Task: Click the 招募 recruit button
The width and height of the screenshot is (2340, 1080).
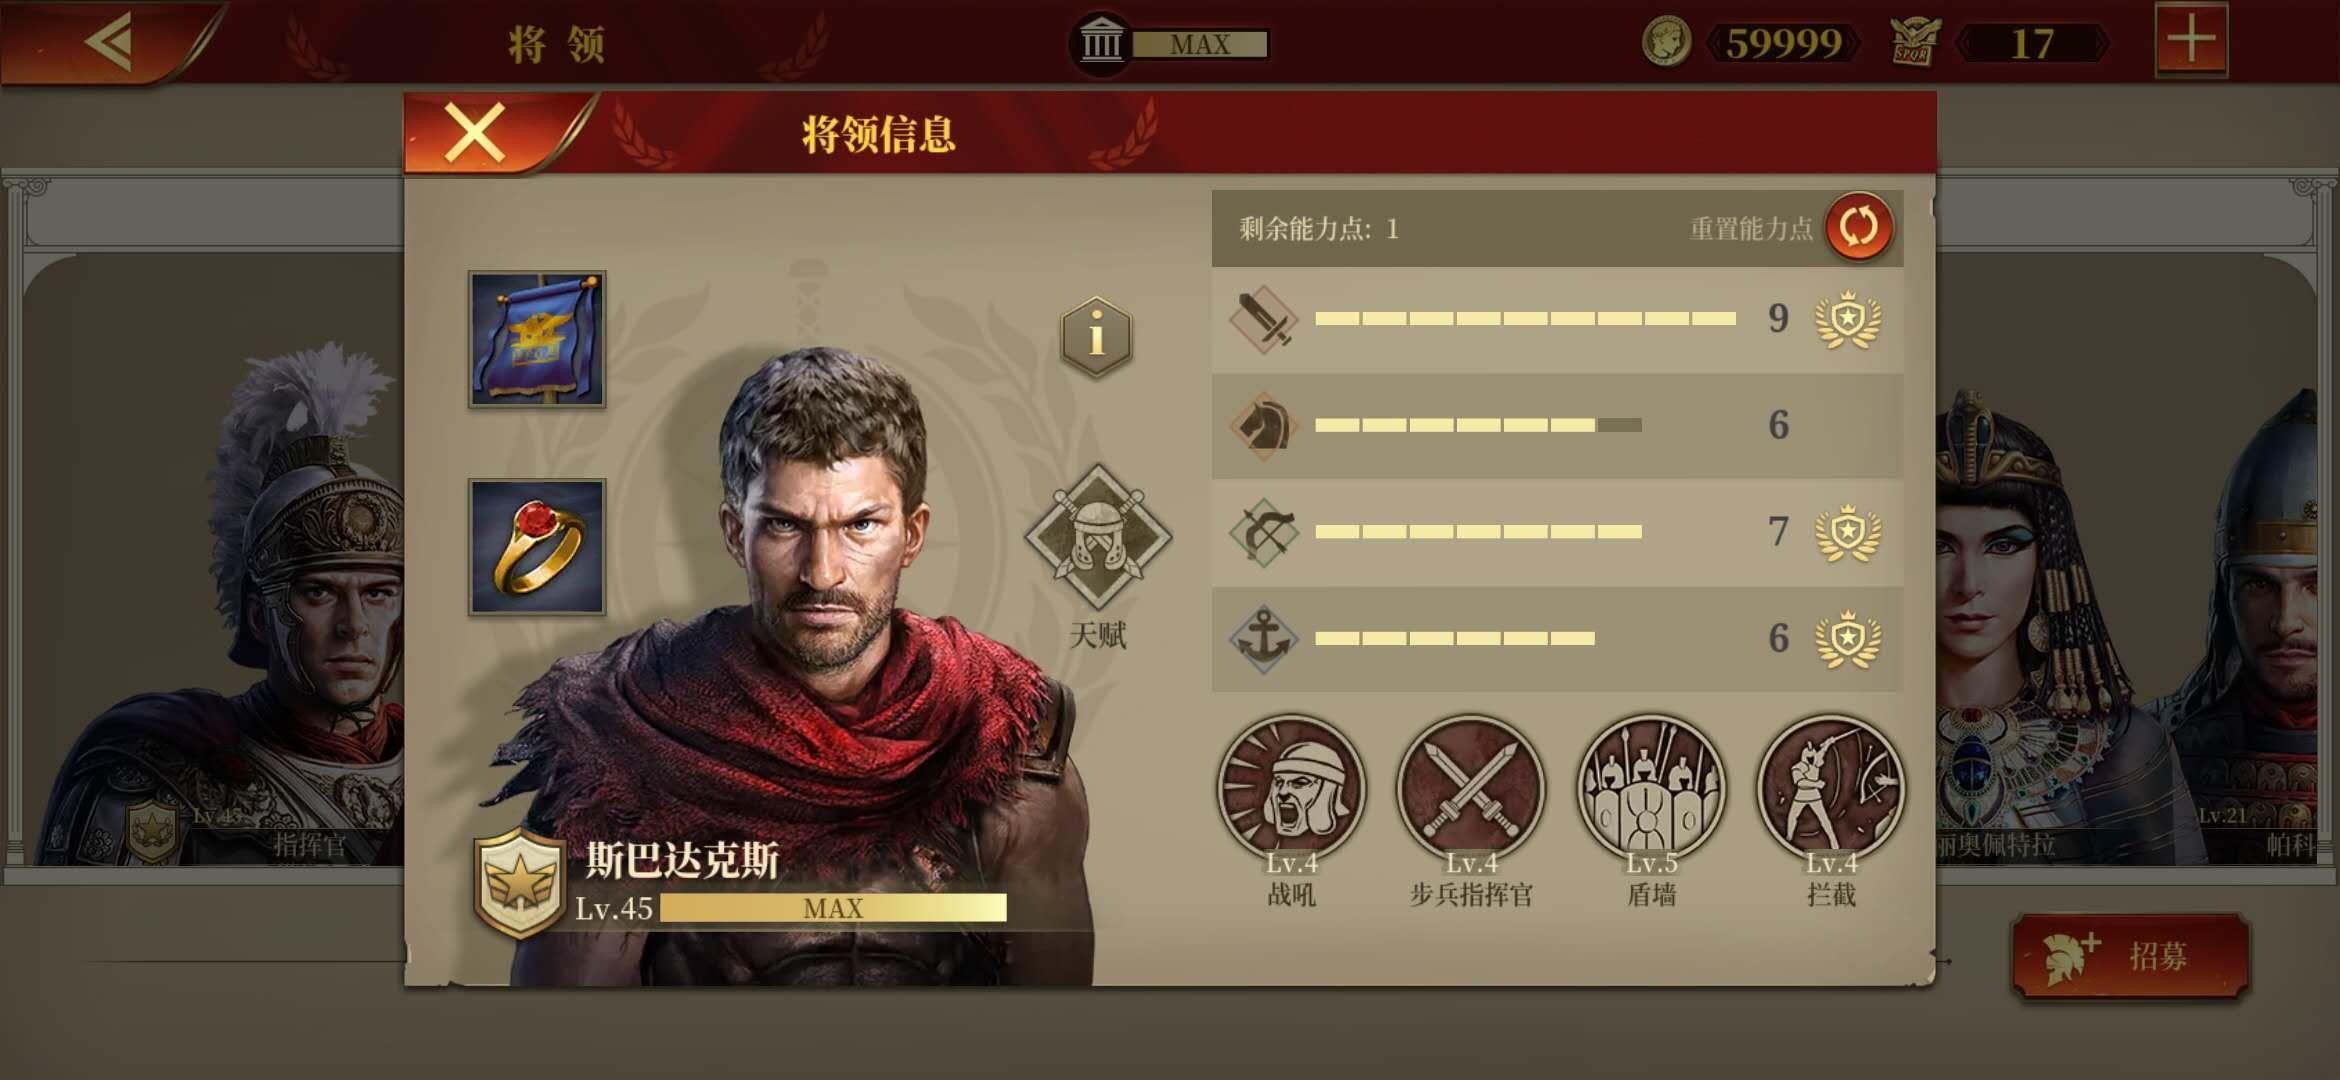Action: coord(2130,956)
